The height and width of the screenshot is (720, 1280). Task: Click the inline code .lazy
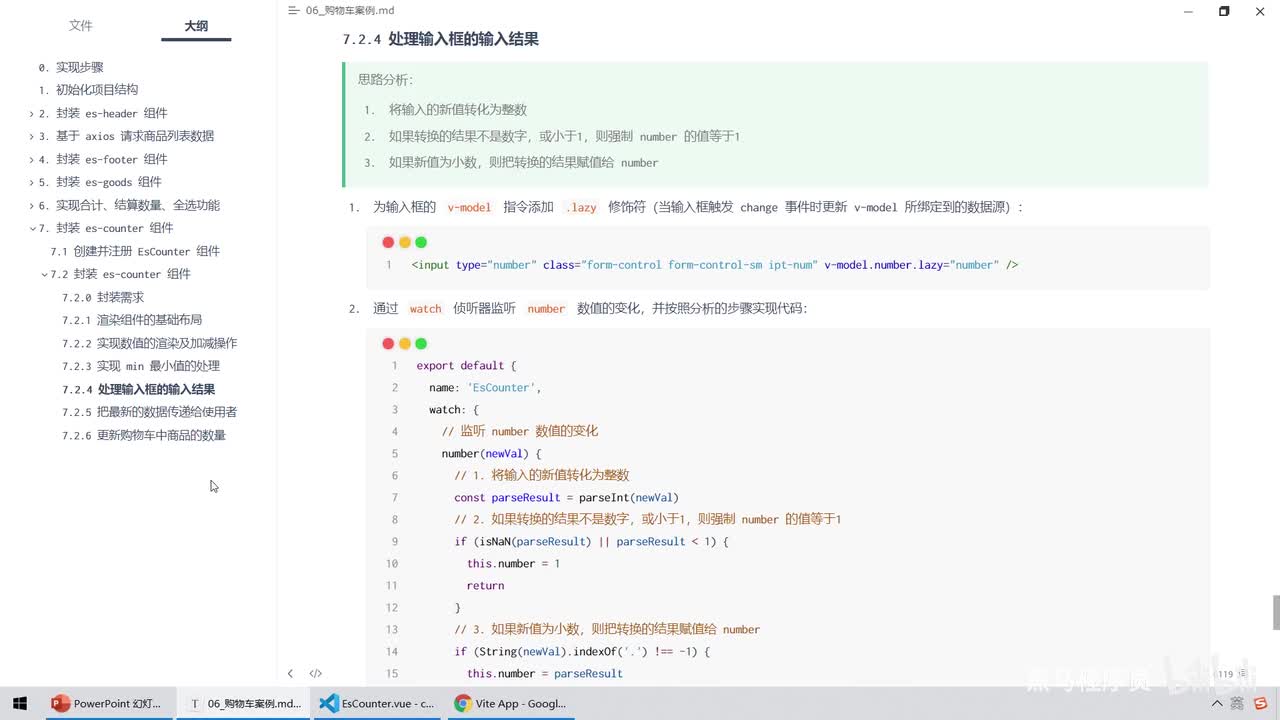[x=581, y=207]
